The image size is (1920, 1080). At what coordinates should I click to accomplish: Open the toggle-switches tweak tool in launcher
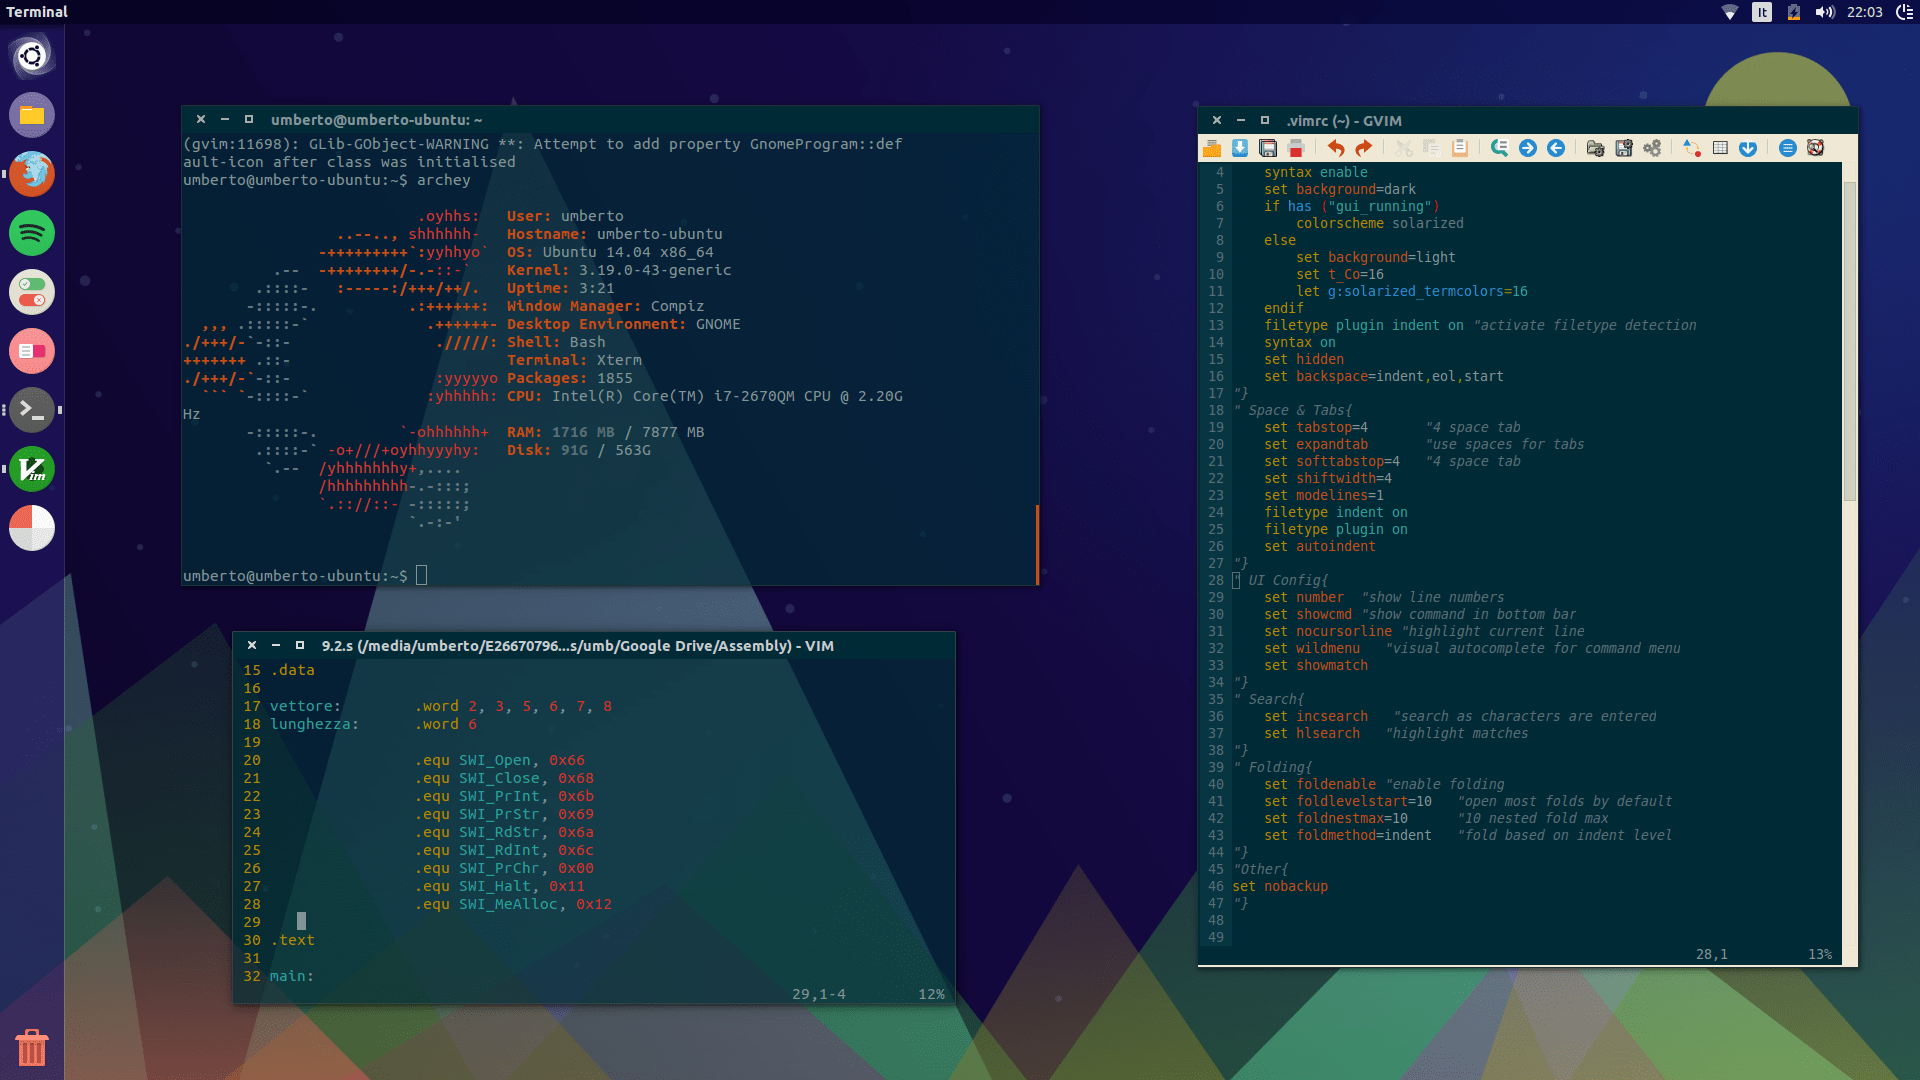click(x=32, y=292)
